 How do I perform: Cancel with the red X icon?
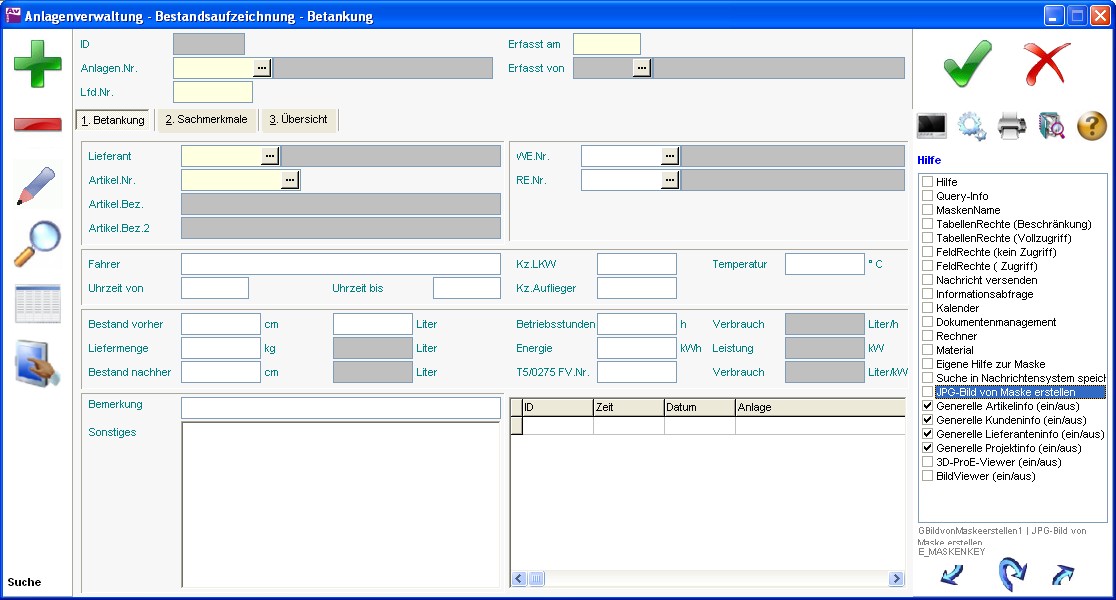pyautogui.click(x=1047, y=64)
